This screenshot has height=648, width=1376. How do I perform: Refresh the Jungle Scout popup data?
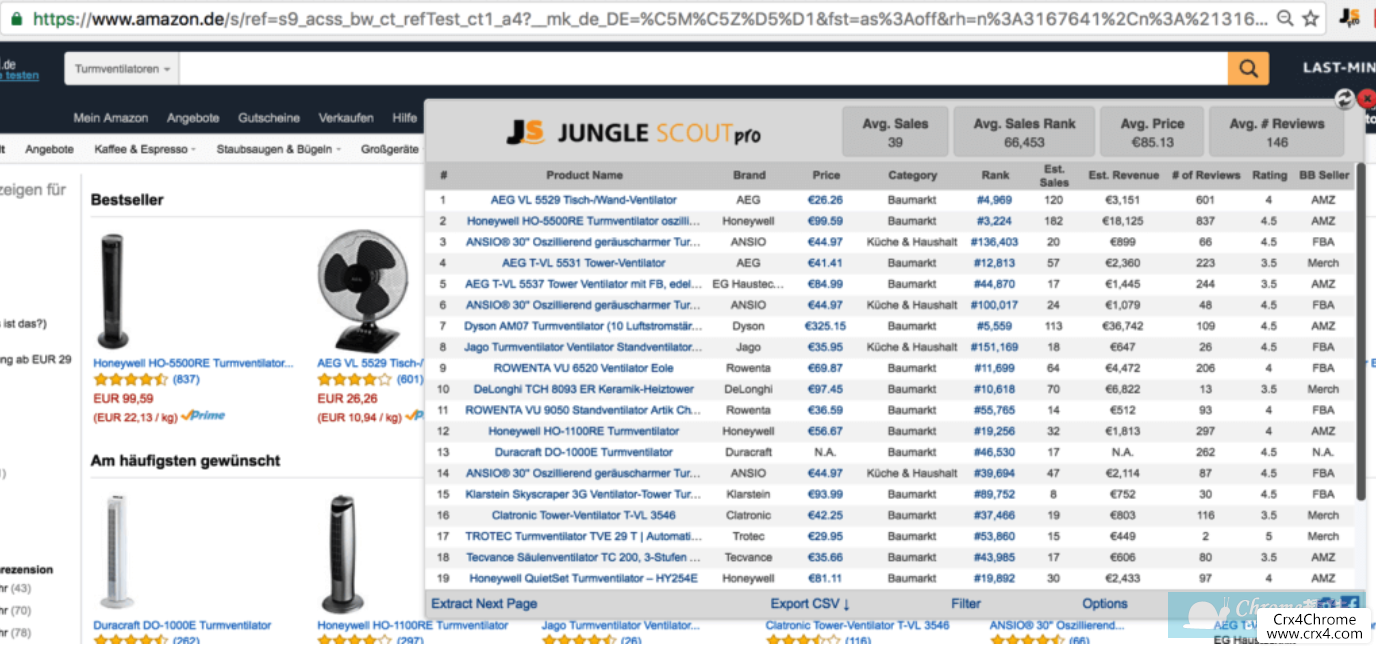click(1345, 99)
